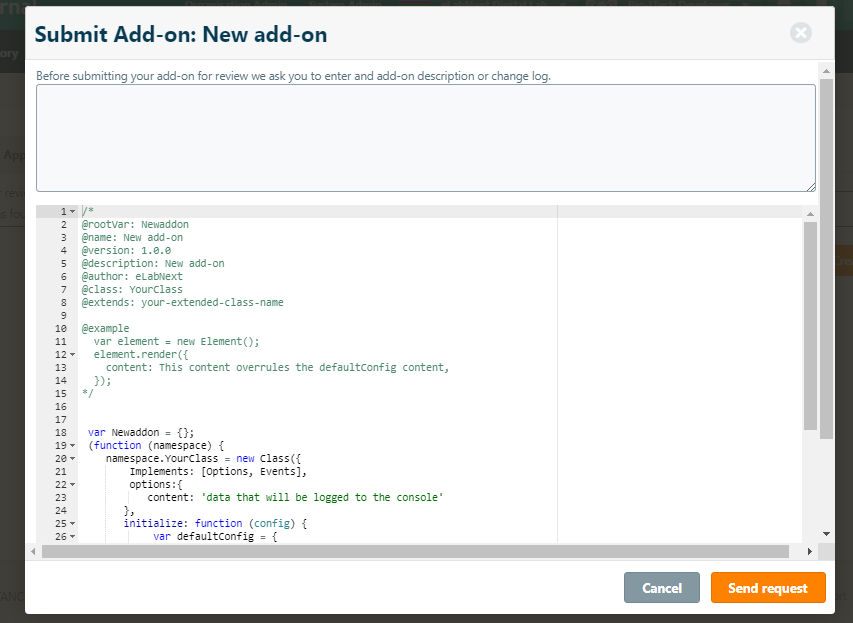Collapse the comment block at line 1
853x623 pixels.
click(x=72, y=212)
